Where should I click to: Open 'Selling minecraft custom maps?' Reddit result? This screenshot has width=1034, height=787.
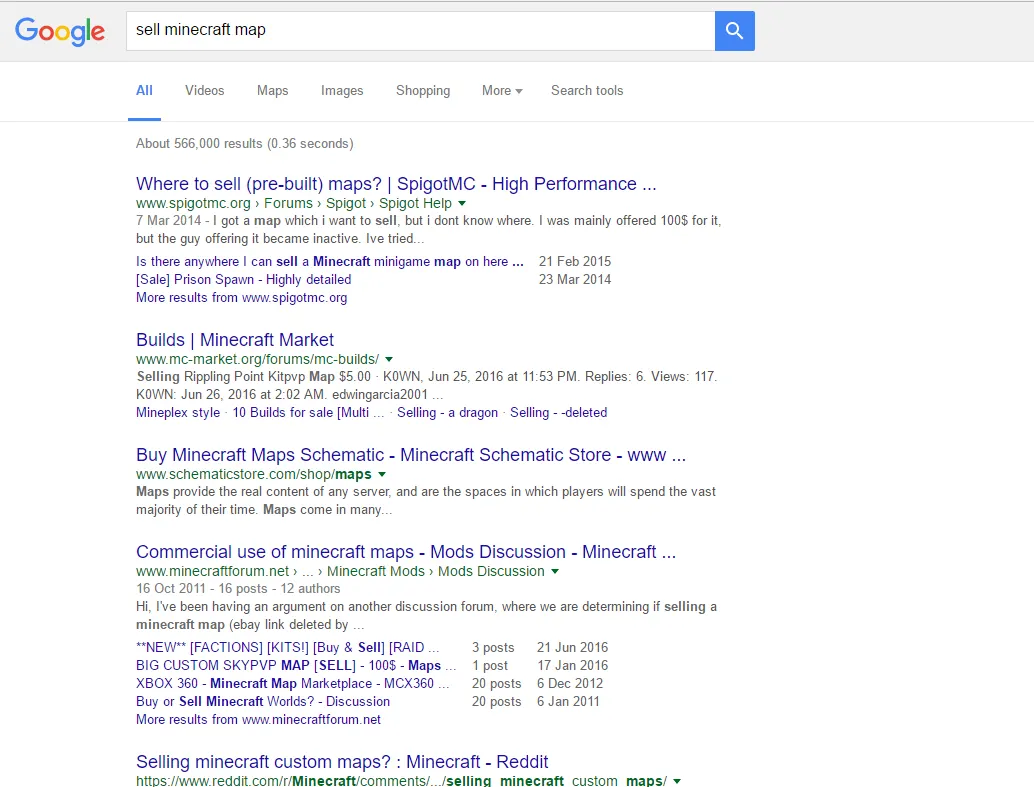[x=342, y=761]
